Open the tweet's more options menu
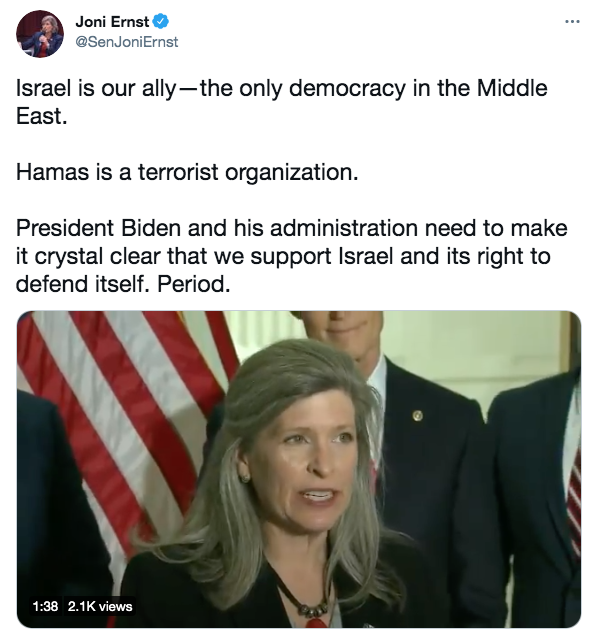The image size is (598, 640). pyautogui.click(x=572, y=22)
